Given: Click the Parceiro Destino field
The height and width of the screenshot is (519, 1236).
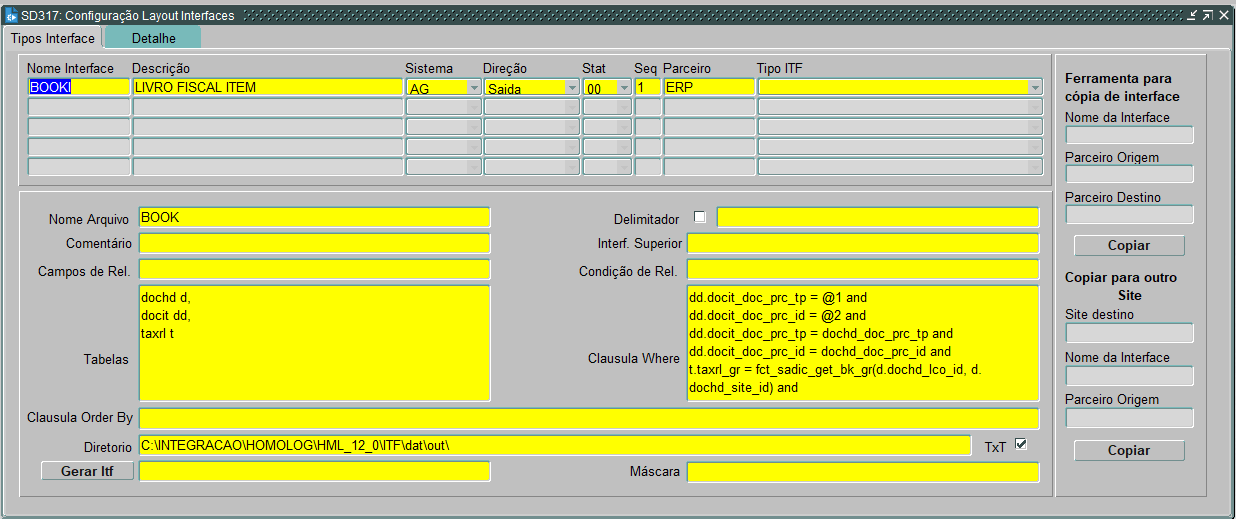Looking at the screenshot, I should [x=1129, y=214].
